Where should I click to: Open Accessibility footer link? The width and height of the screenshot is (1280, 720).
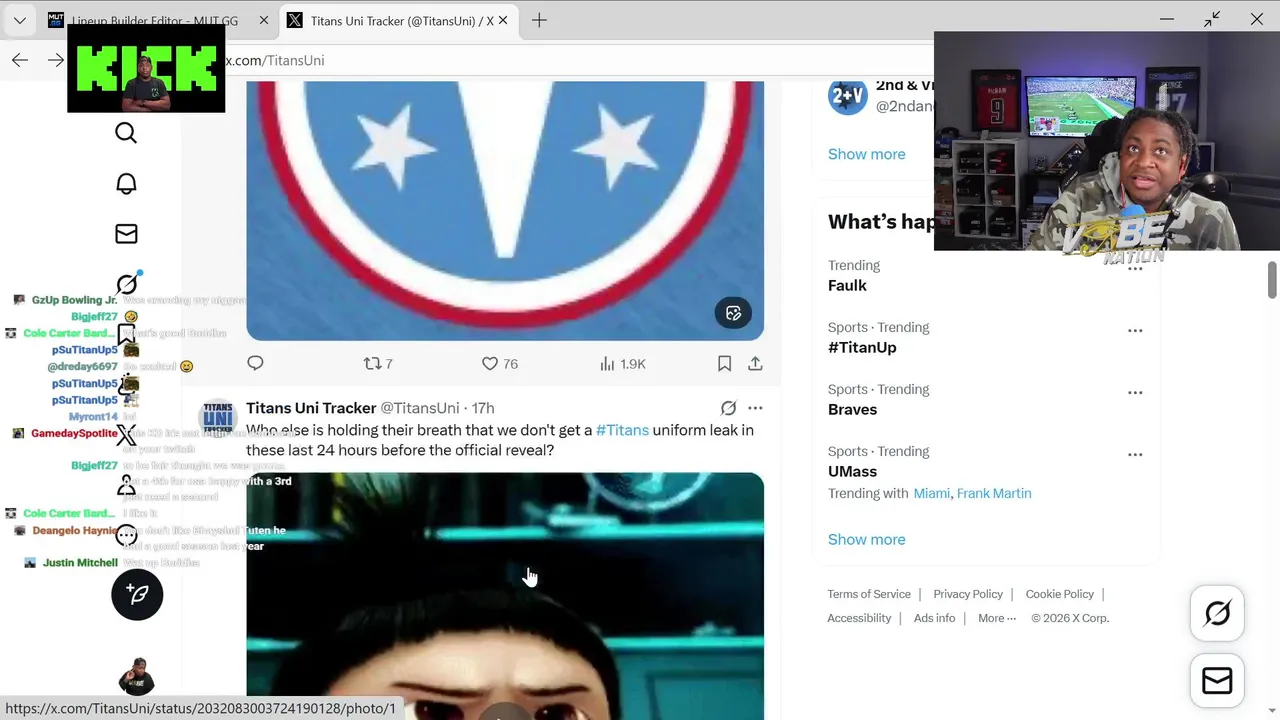tap(859, 618)
